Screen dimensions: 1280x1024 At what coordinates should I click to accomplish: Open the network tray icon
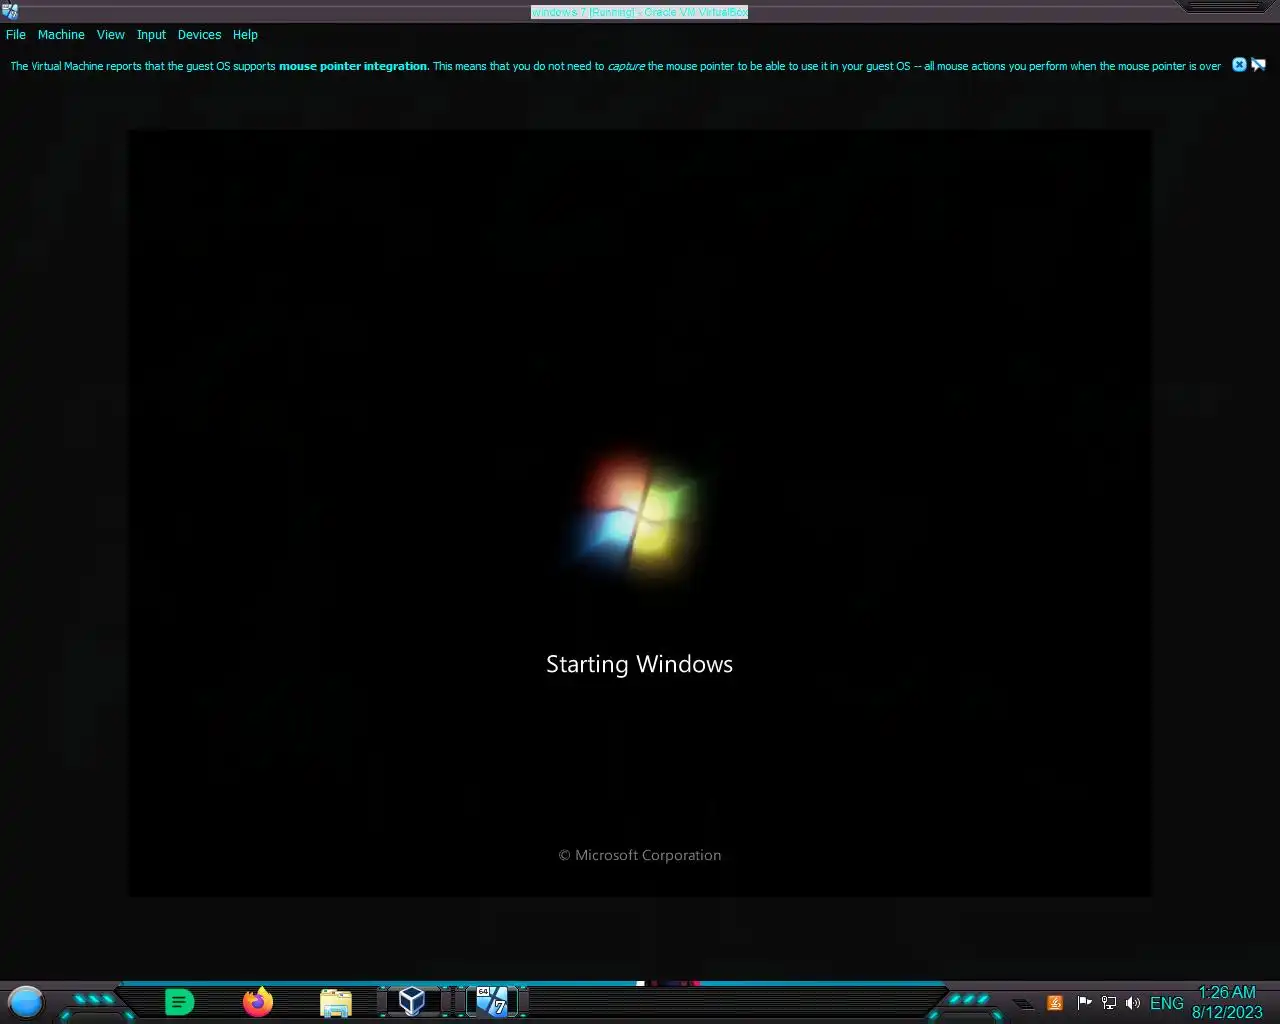coord(1108,1003)
